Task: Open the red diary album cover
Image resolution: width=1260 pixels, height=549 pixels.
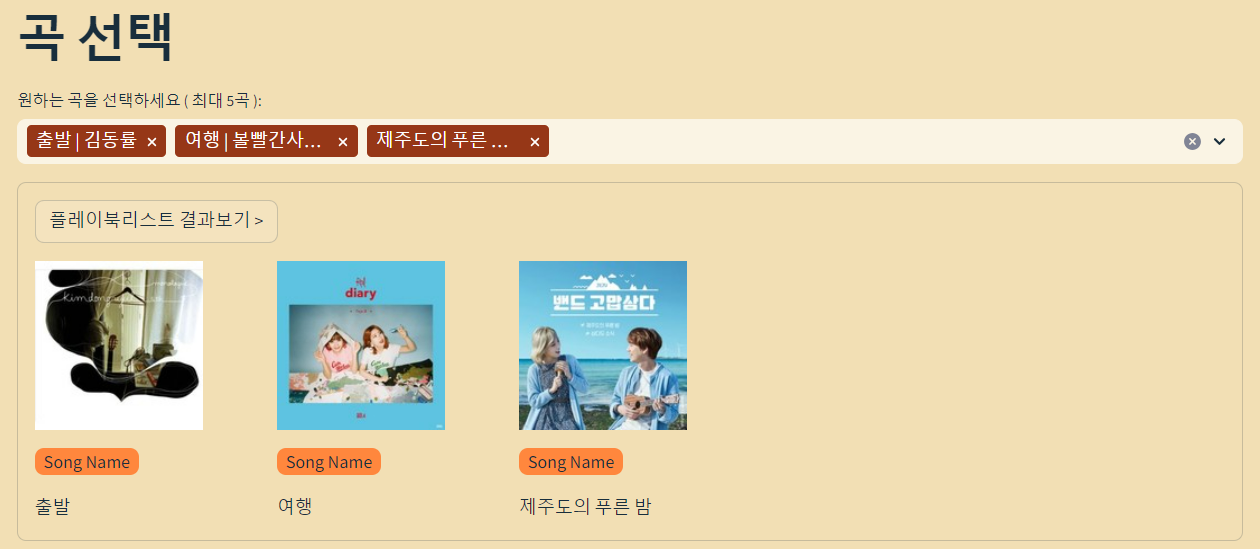Action: (x=361, y=345)
